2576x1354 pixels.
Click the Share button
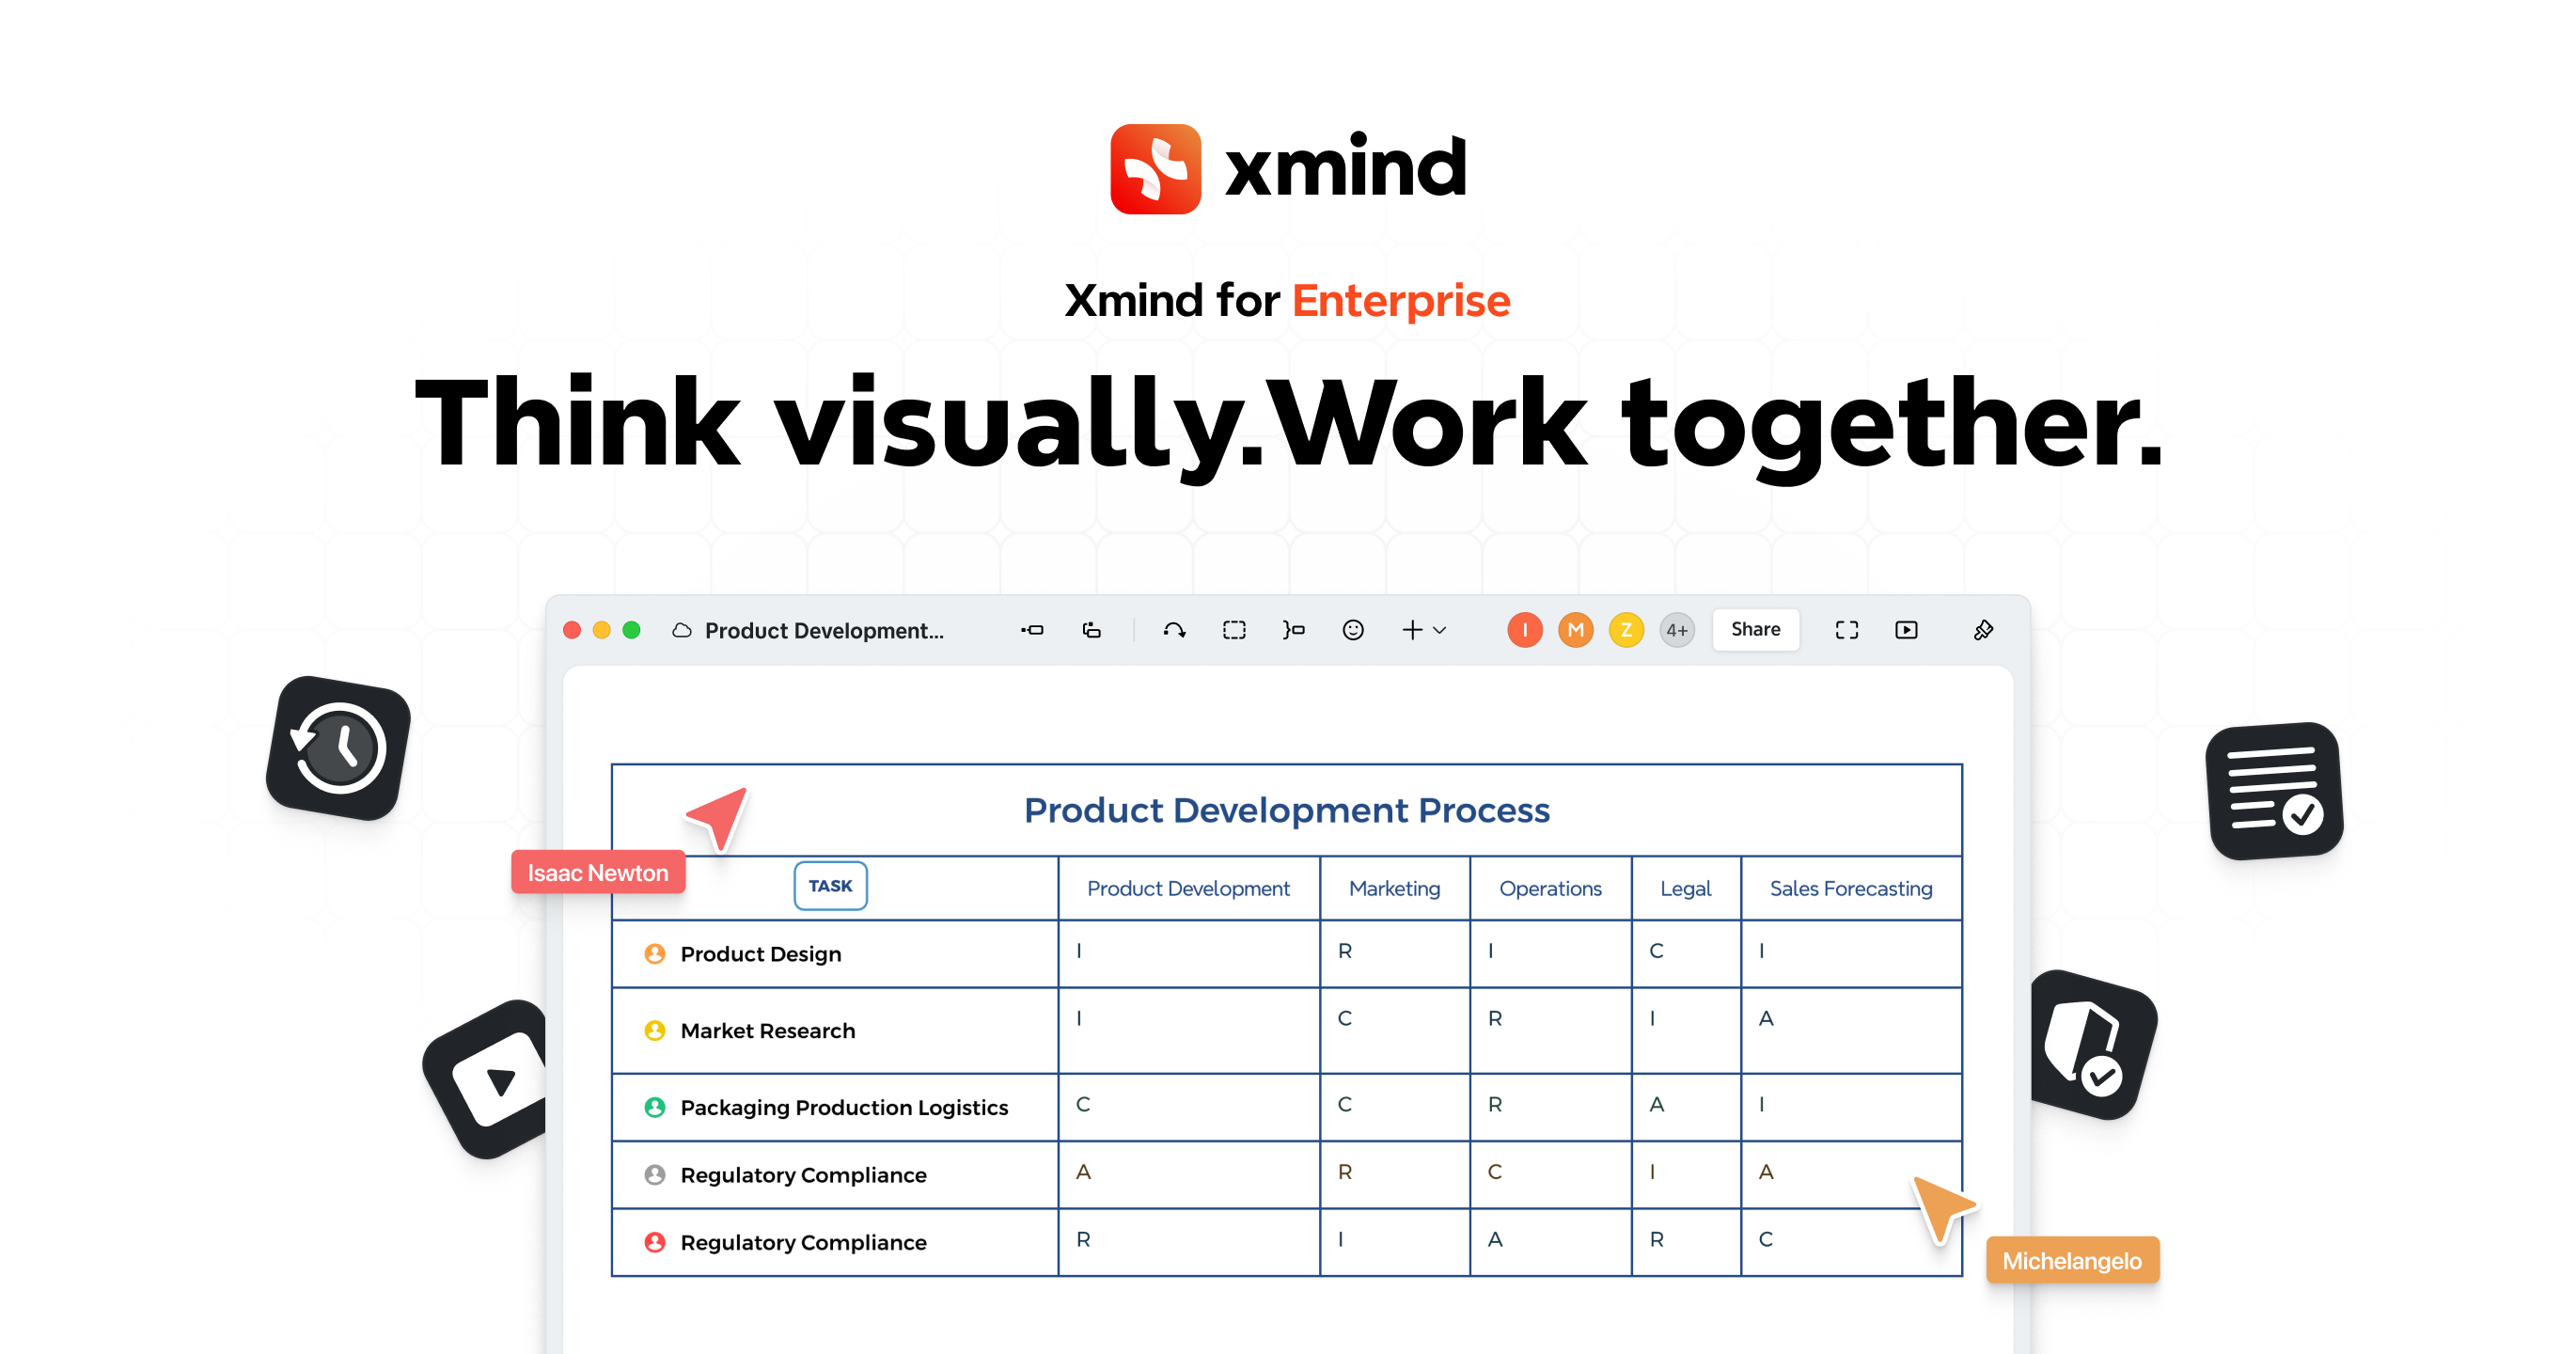tap(1756, 630)
